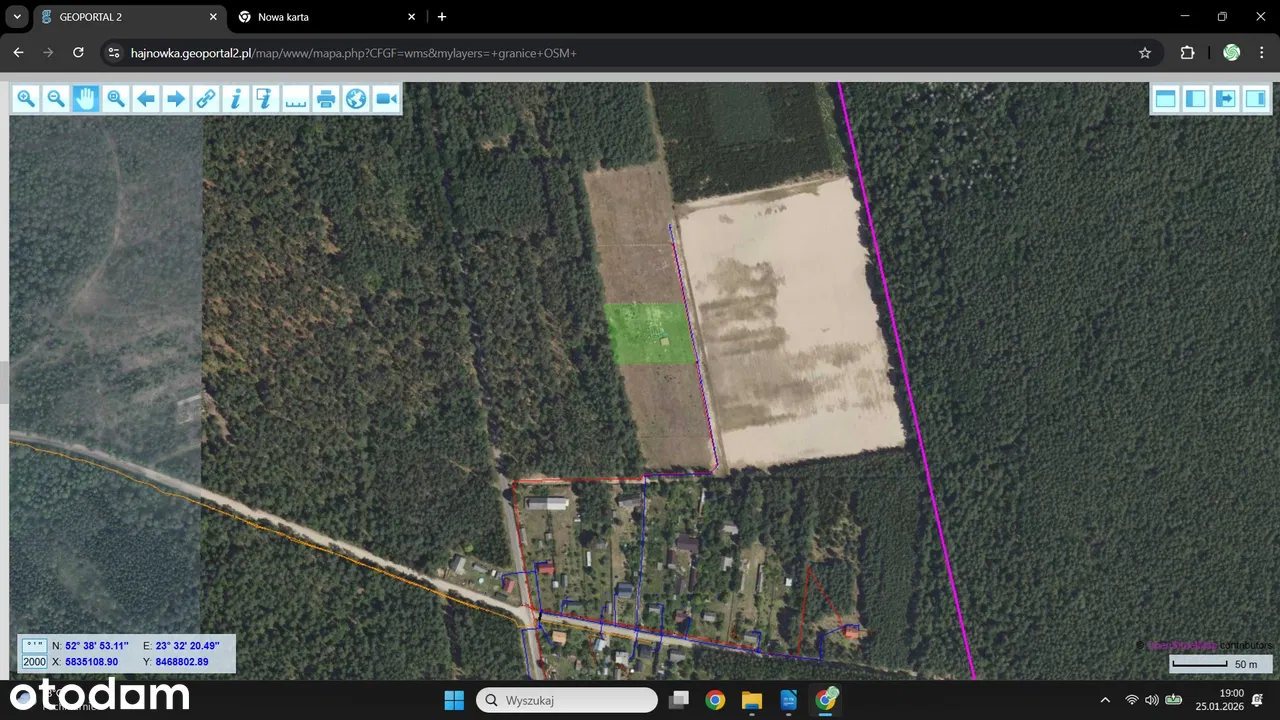The height and width of the screenshot is (720, 1280).
Task: Select the object info 'i' tool
Action: click(x=236, y=98)
